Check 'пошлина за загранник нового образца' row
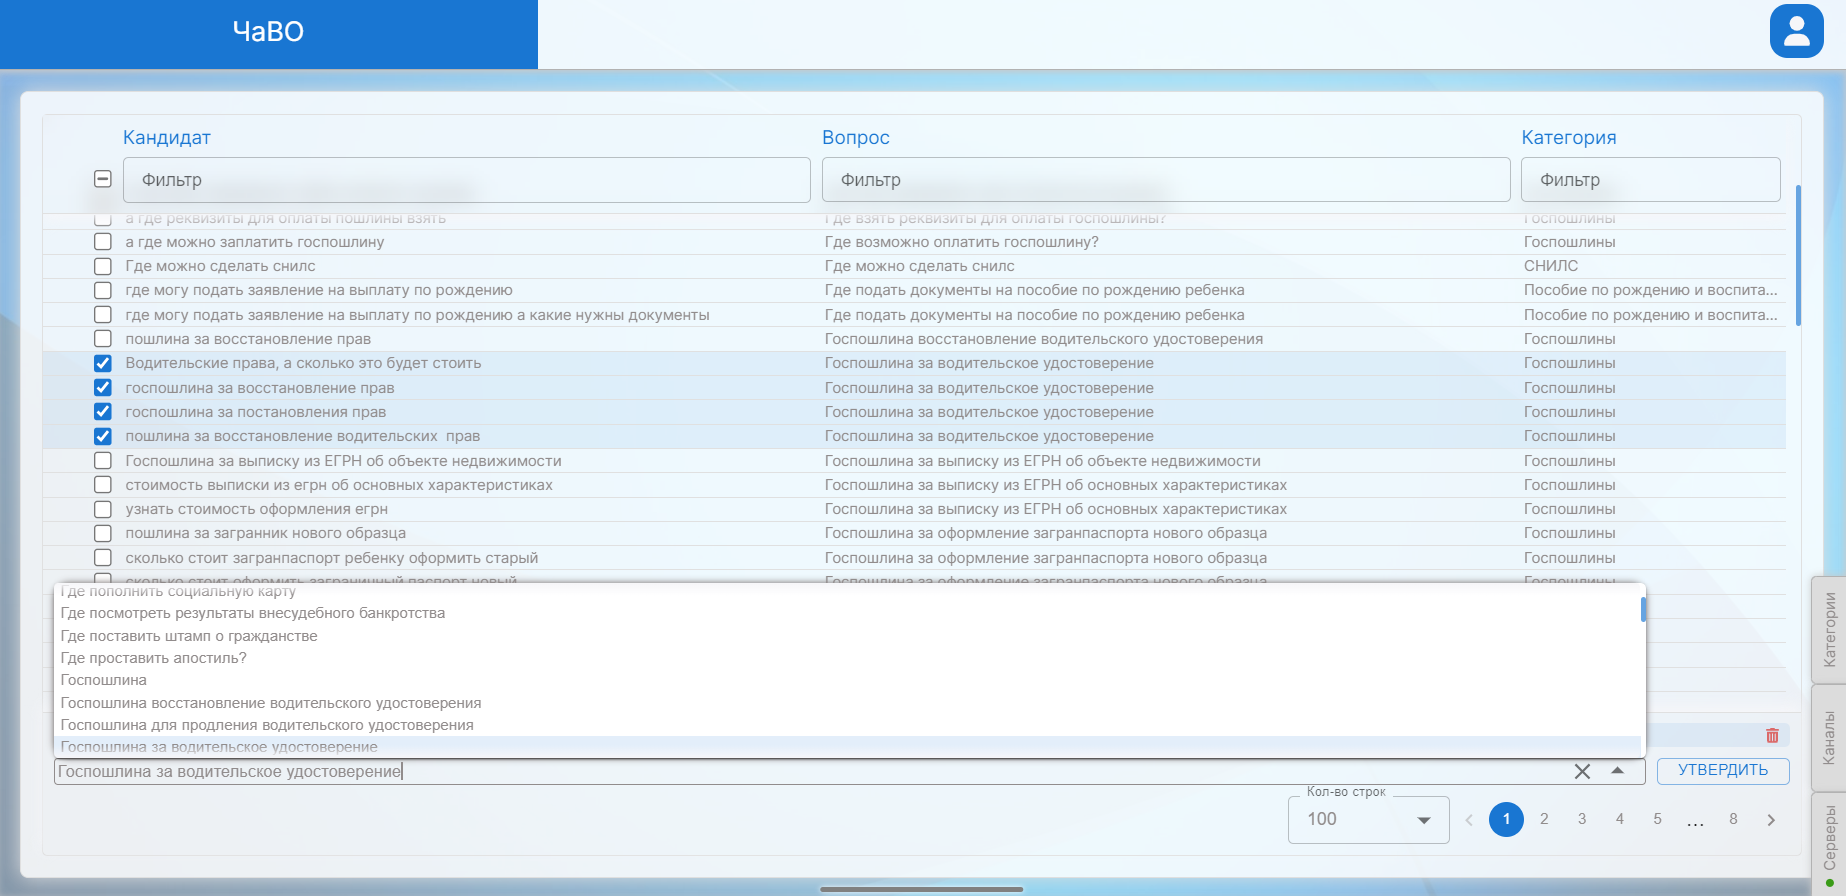Screen dimensions: 1846x896 [103, 533]
